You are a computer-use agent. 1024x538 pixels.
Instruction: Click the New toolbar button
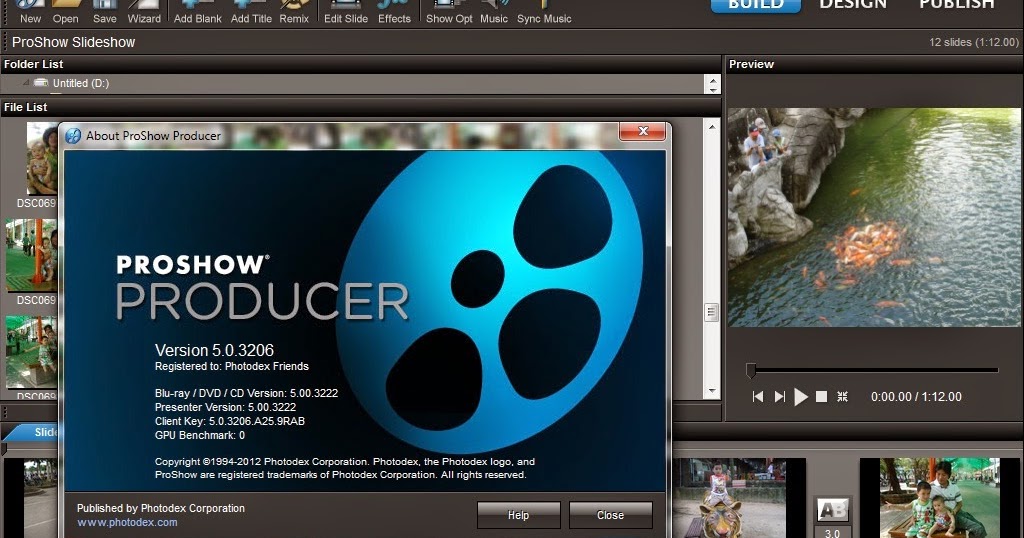30,13
